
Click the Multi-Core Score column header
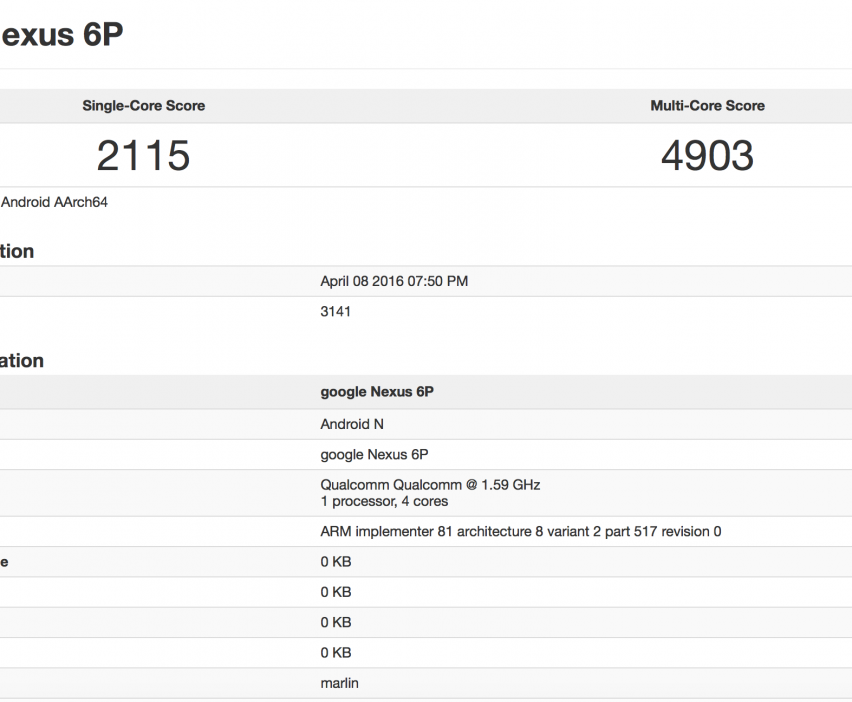click(707, 106)
